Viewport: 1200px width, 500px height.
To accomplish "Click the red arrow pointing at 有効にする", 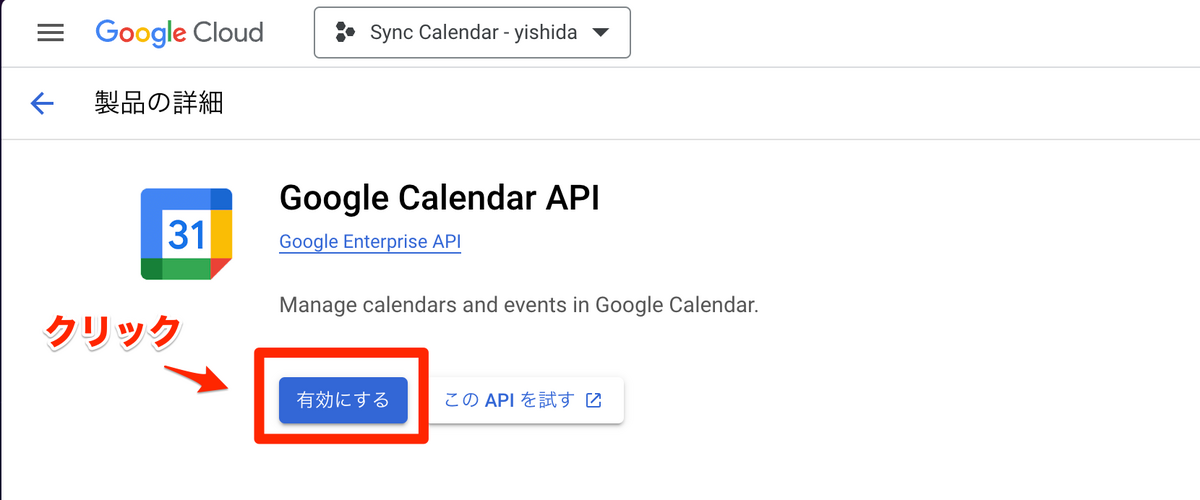I will click(x=200, y=378).
